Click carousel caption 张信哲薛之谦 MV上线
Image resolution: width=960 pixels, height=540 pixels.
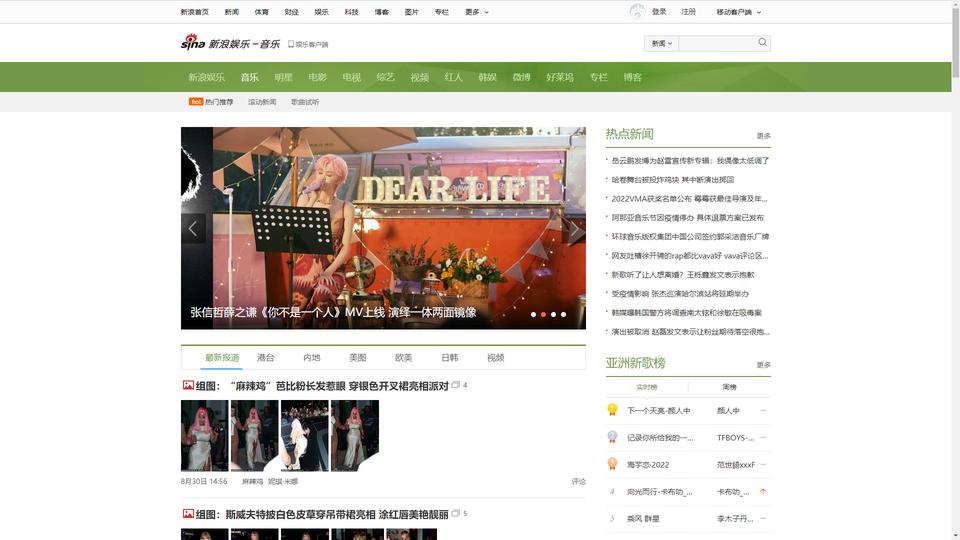[x=333, y=312]
